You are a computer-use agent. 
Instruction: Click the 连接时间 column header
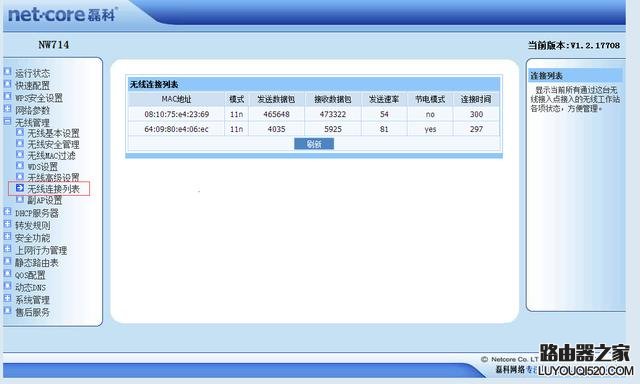coord(476,99)
